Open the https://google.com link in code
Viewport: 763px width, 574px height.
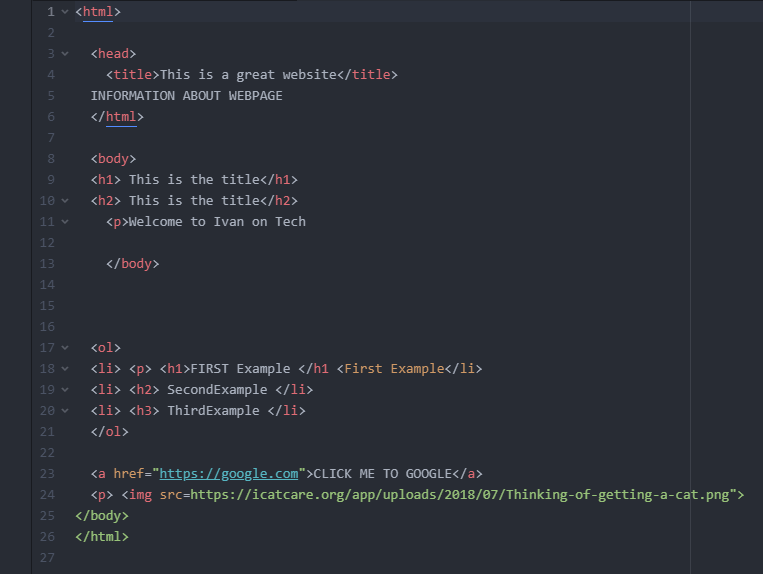(229, 474)
